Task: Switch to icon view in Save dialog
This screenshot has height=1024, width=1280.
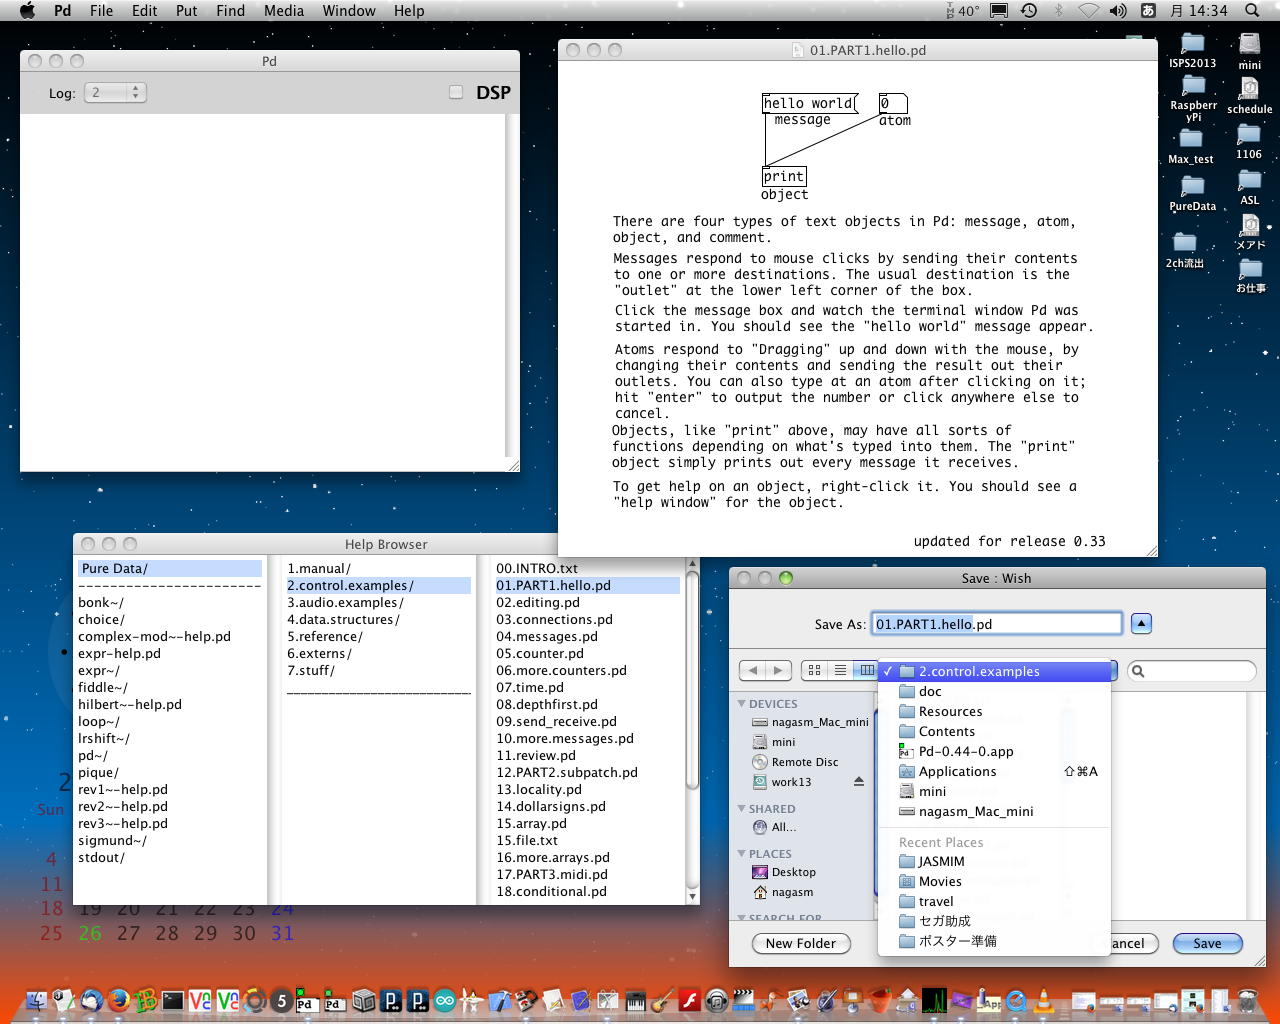Action: pyautogui.click(x=814, y=670)
